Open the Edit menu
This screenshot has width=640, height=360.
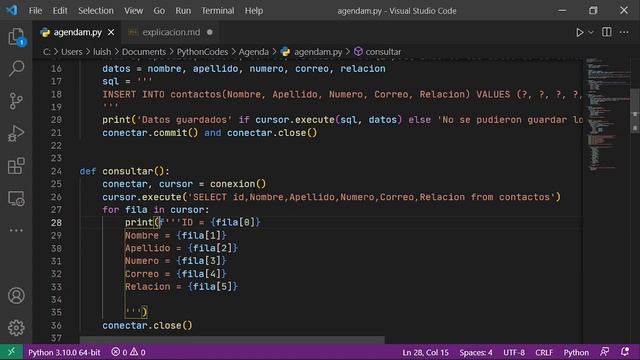pyautogui.click(x=60, y=11)
